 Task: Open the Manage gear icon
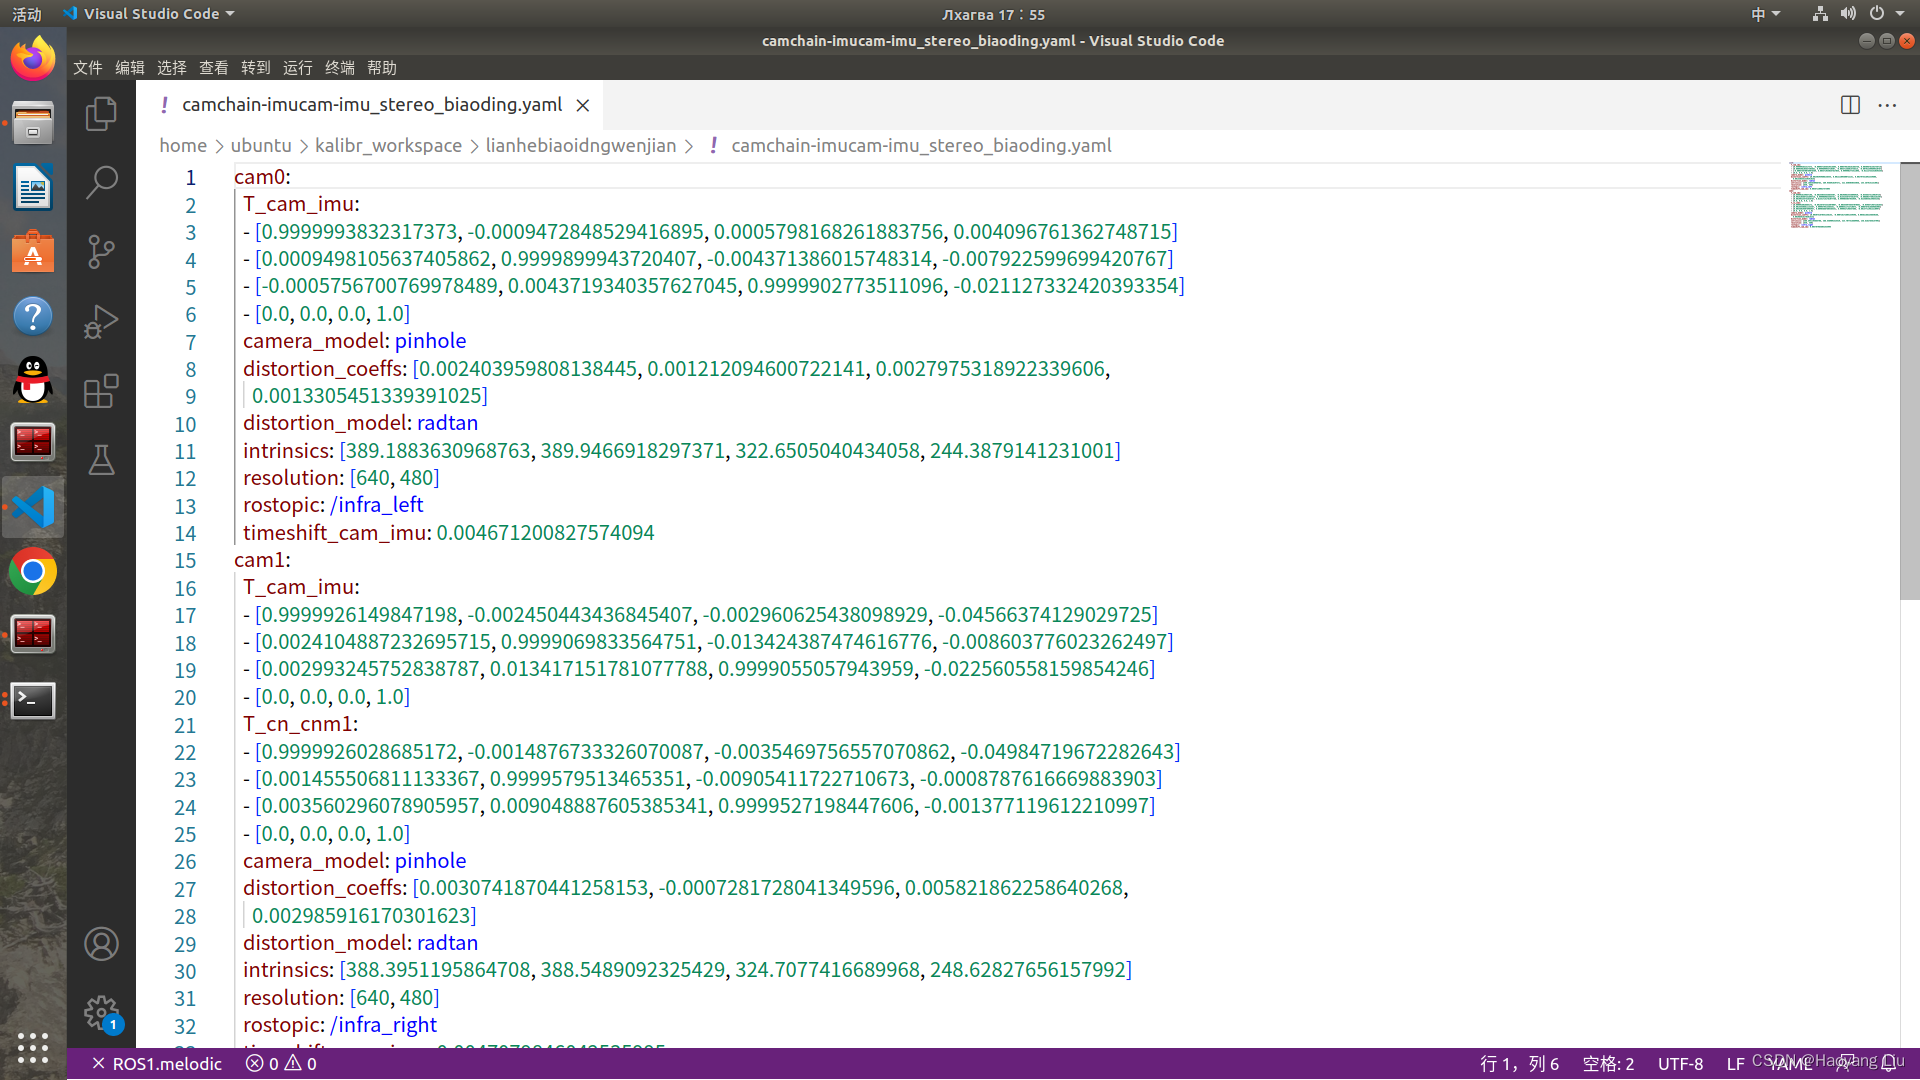click(101, 1013)
